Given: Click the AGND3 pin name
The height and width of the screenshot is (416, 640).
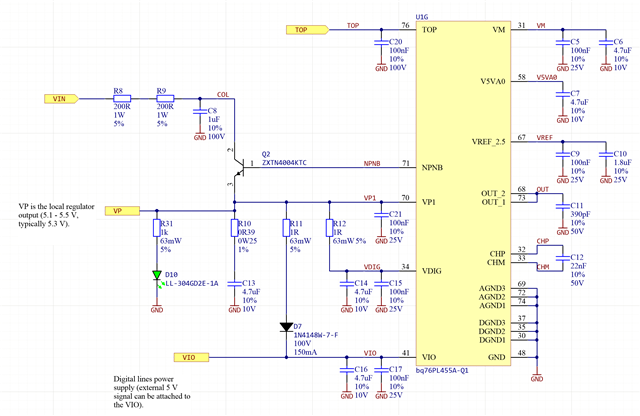Looking at the screenshot, I should coord(492,288).
